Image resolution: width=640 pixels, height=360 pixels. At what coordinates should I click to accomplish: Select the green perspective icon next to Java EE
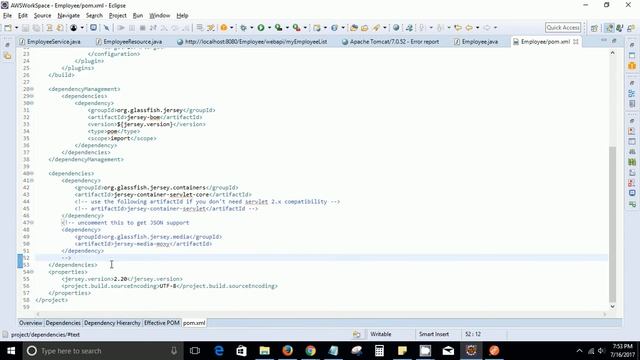coord(620,28)
